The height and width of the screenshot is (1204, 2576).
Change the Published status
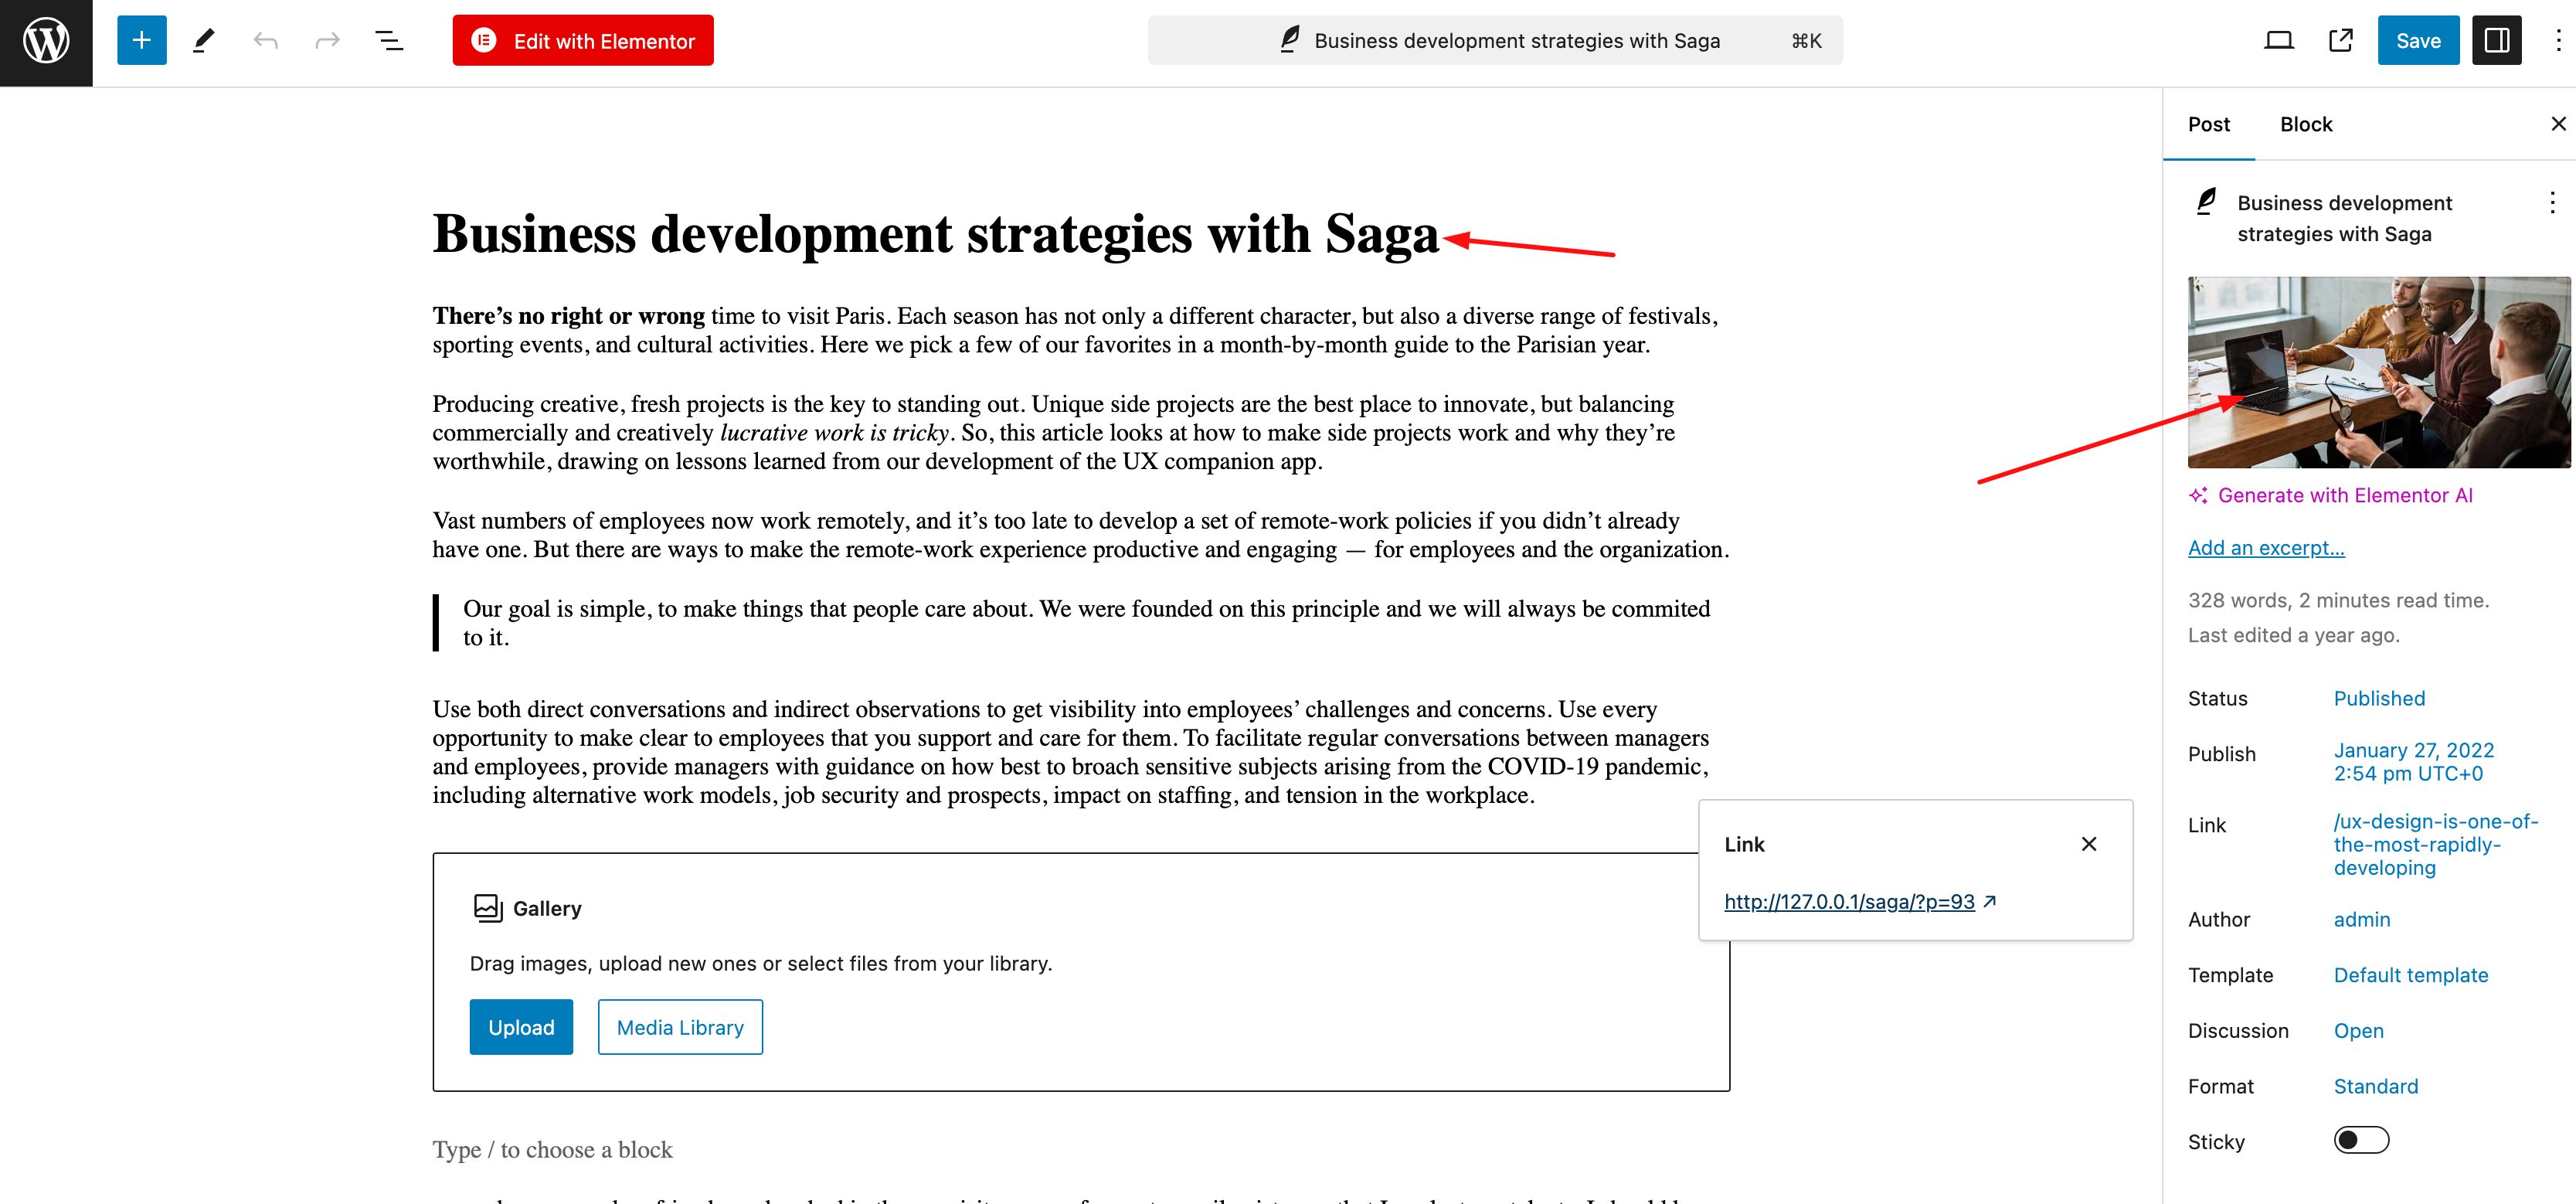[x=2379, y=699]
